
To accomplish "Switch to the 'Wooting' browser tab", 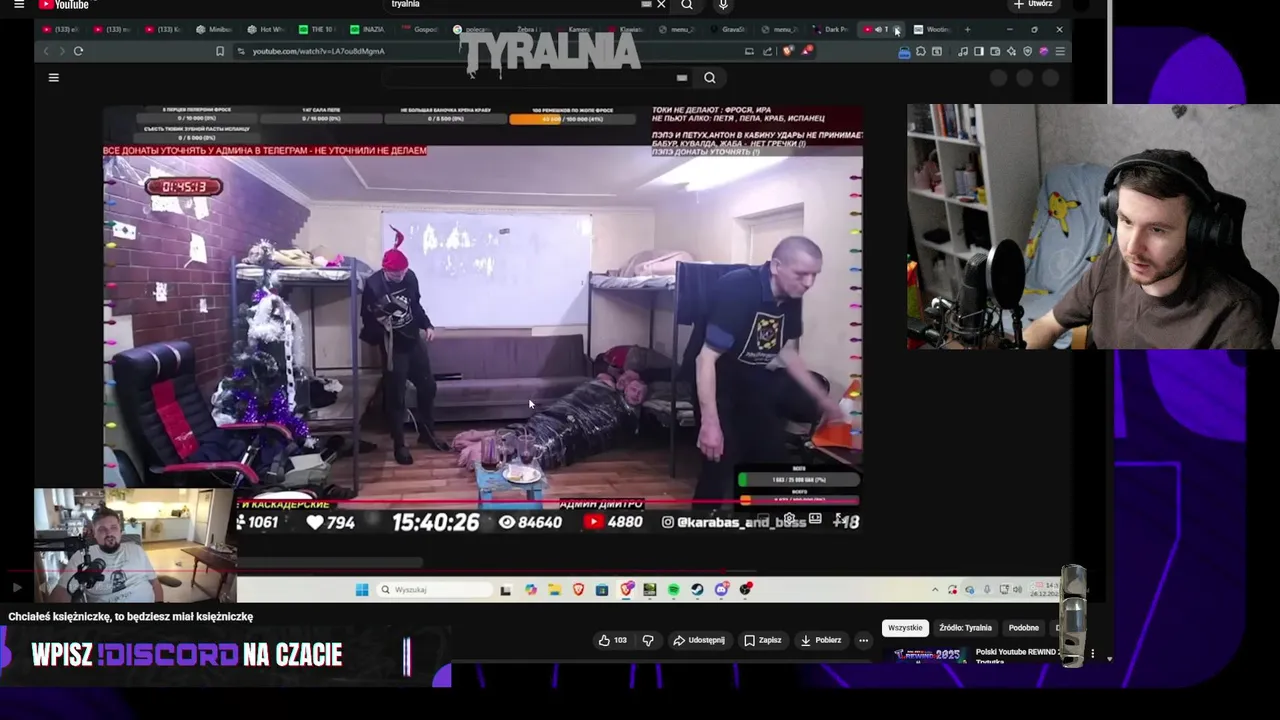I will click(932, 29).
